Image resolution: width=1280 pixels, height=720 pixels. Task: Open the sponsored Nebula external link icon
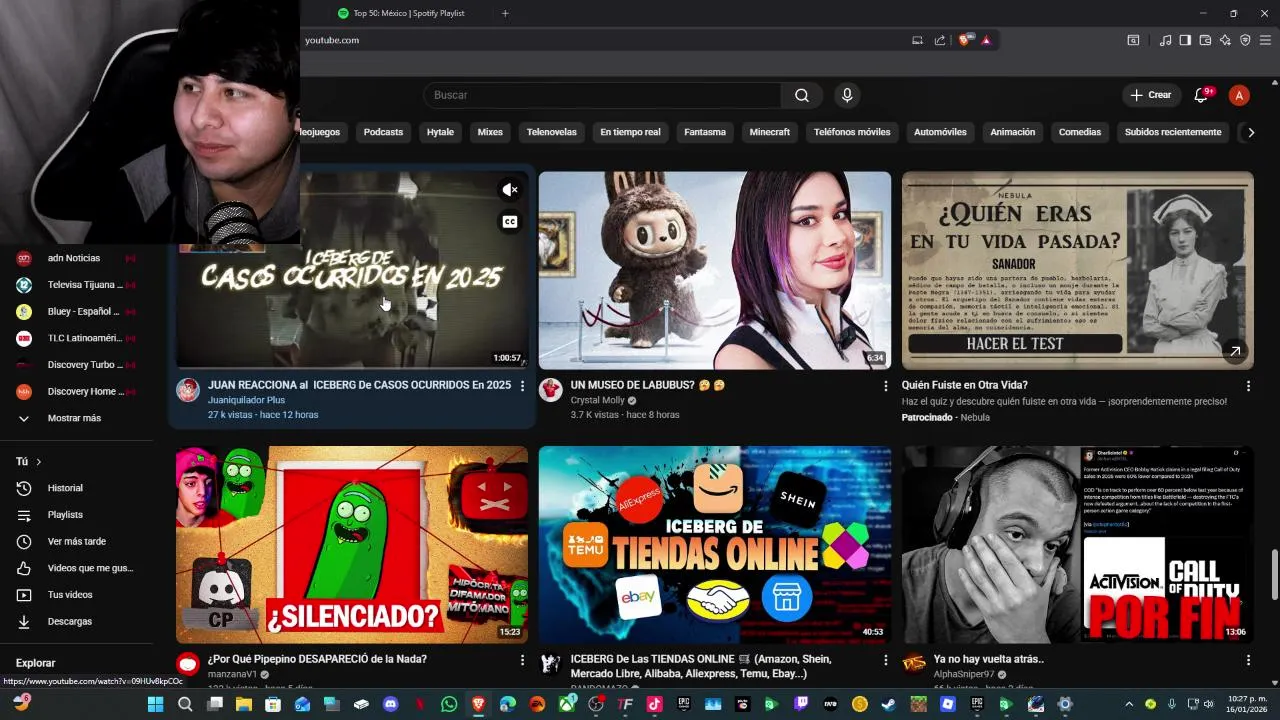coord(1235,351)
